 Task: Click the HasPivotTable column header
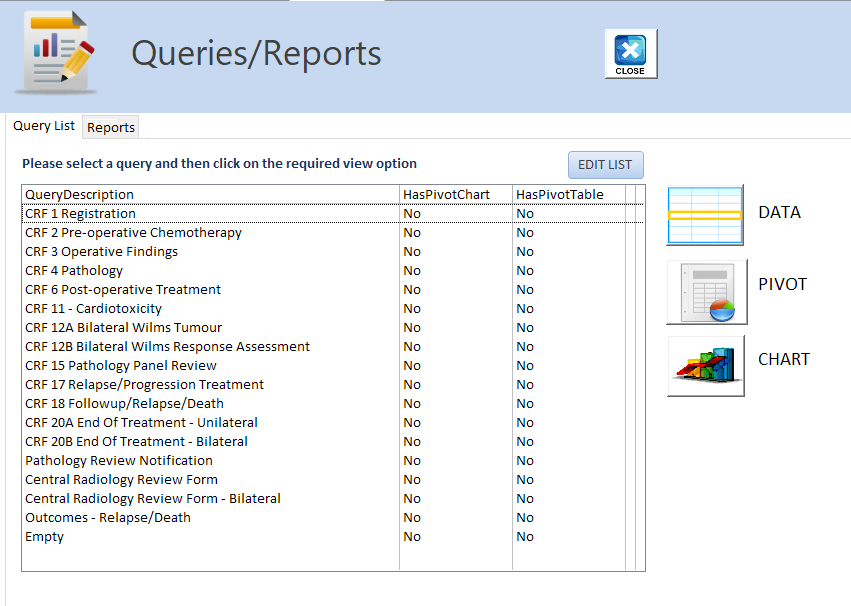tap(560, 195)
